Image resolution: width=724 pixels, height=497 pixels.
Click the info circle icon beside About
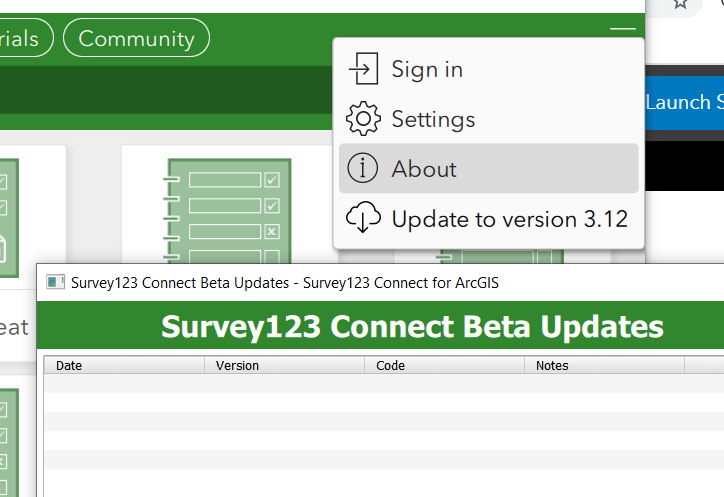tap(362, 169)
